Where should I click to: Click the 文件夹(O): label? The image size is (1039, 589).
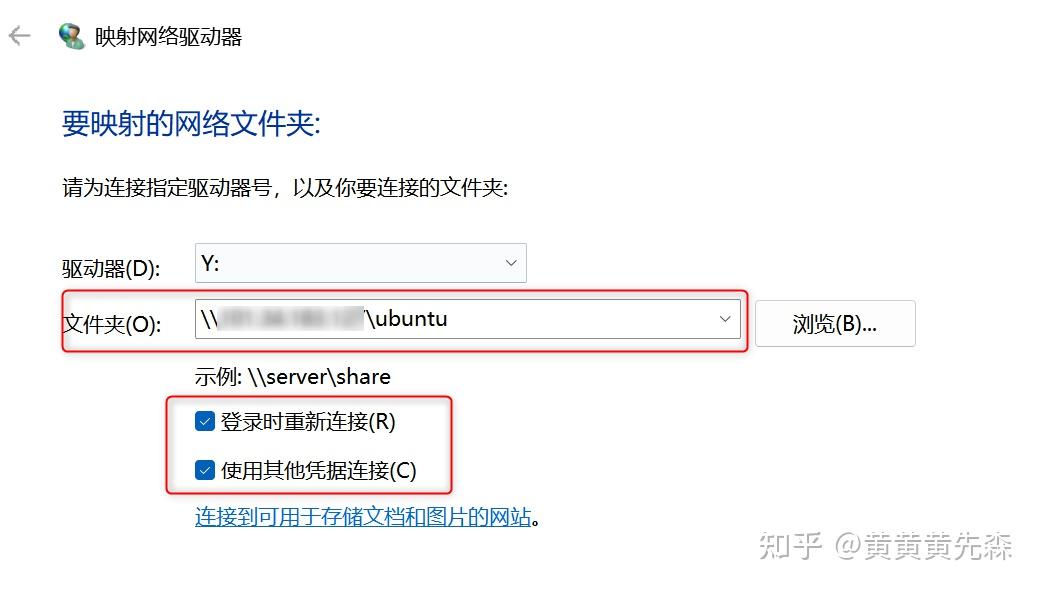click(111, 325)
